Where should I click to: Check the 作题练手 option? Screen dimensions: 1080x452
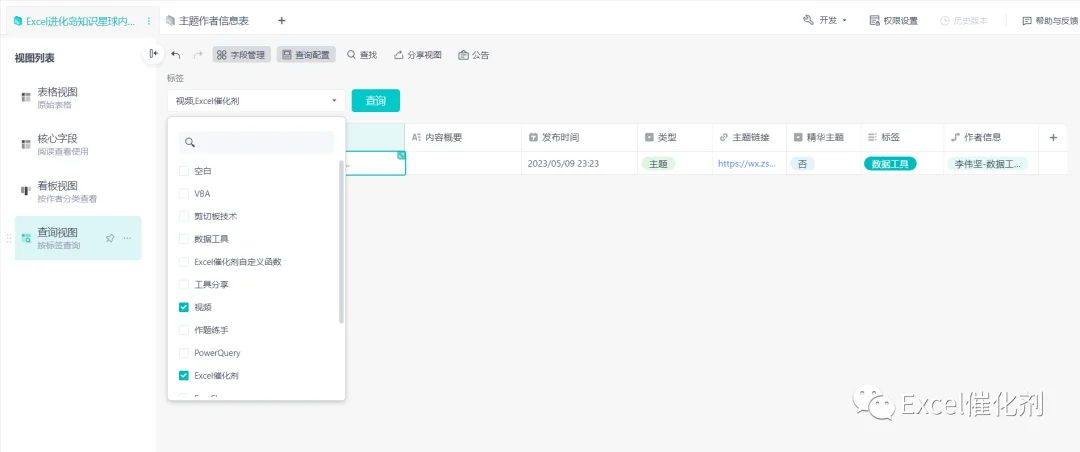184,330
